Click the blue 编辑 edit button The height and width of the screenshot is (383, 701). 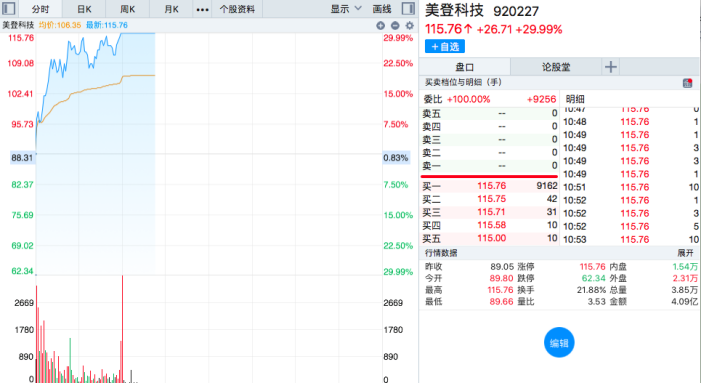(559, 343)
